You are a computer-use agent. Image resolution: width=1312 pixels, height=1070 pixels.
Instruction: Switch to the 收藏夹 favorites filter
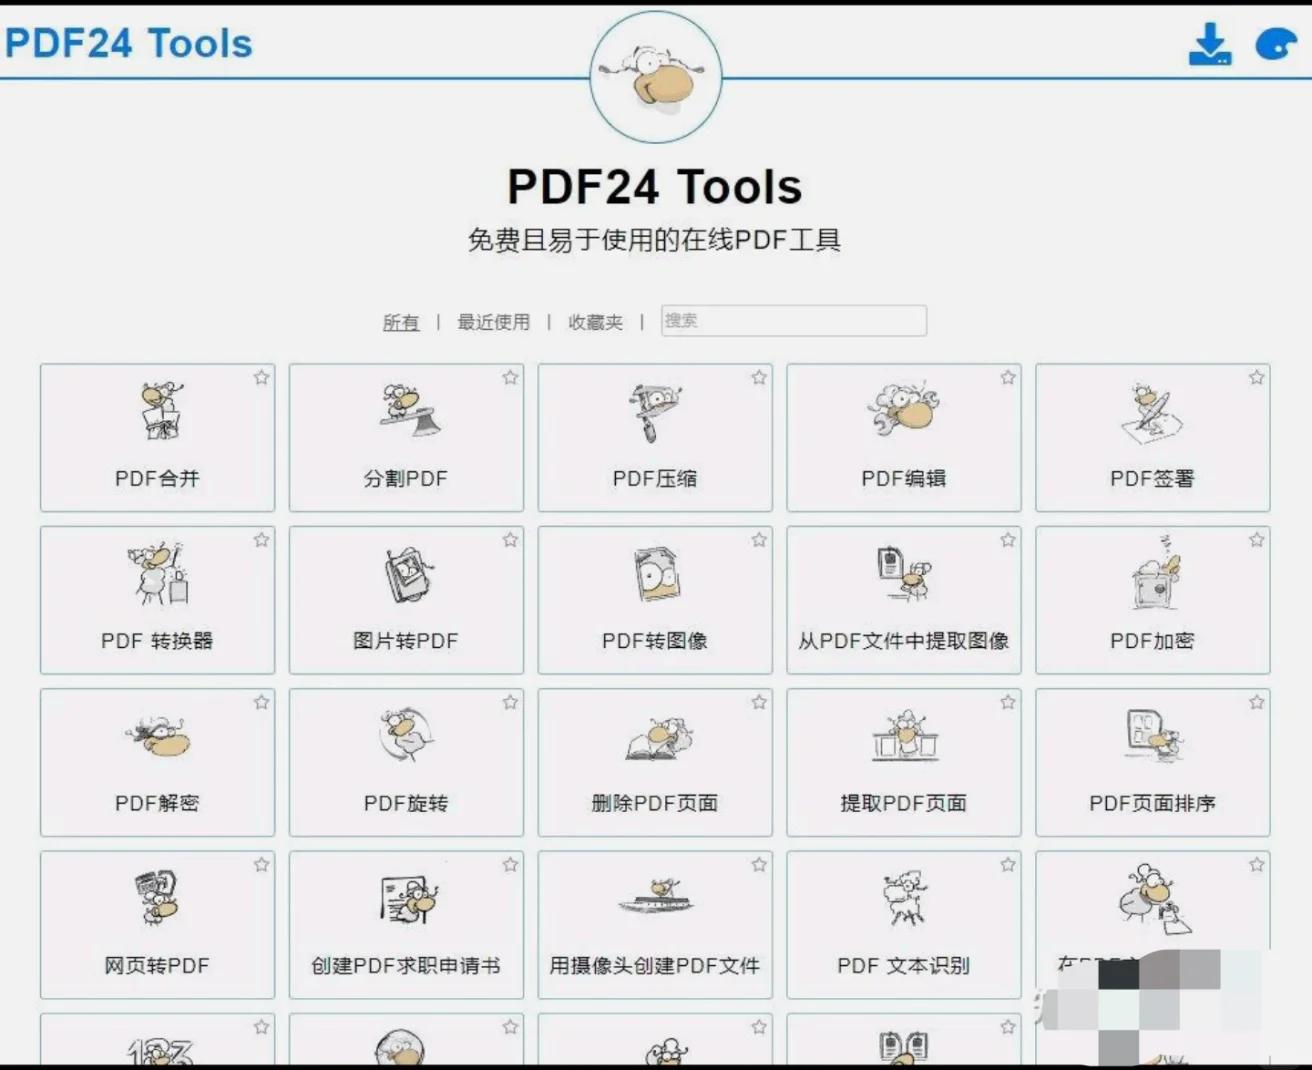click(x=596, y=322)
